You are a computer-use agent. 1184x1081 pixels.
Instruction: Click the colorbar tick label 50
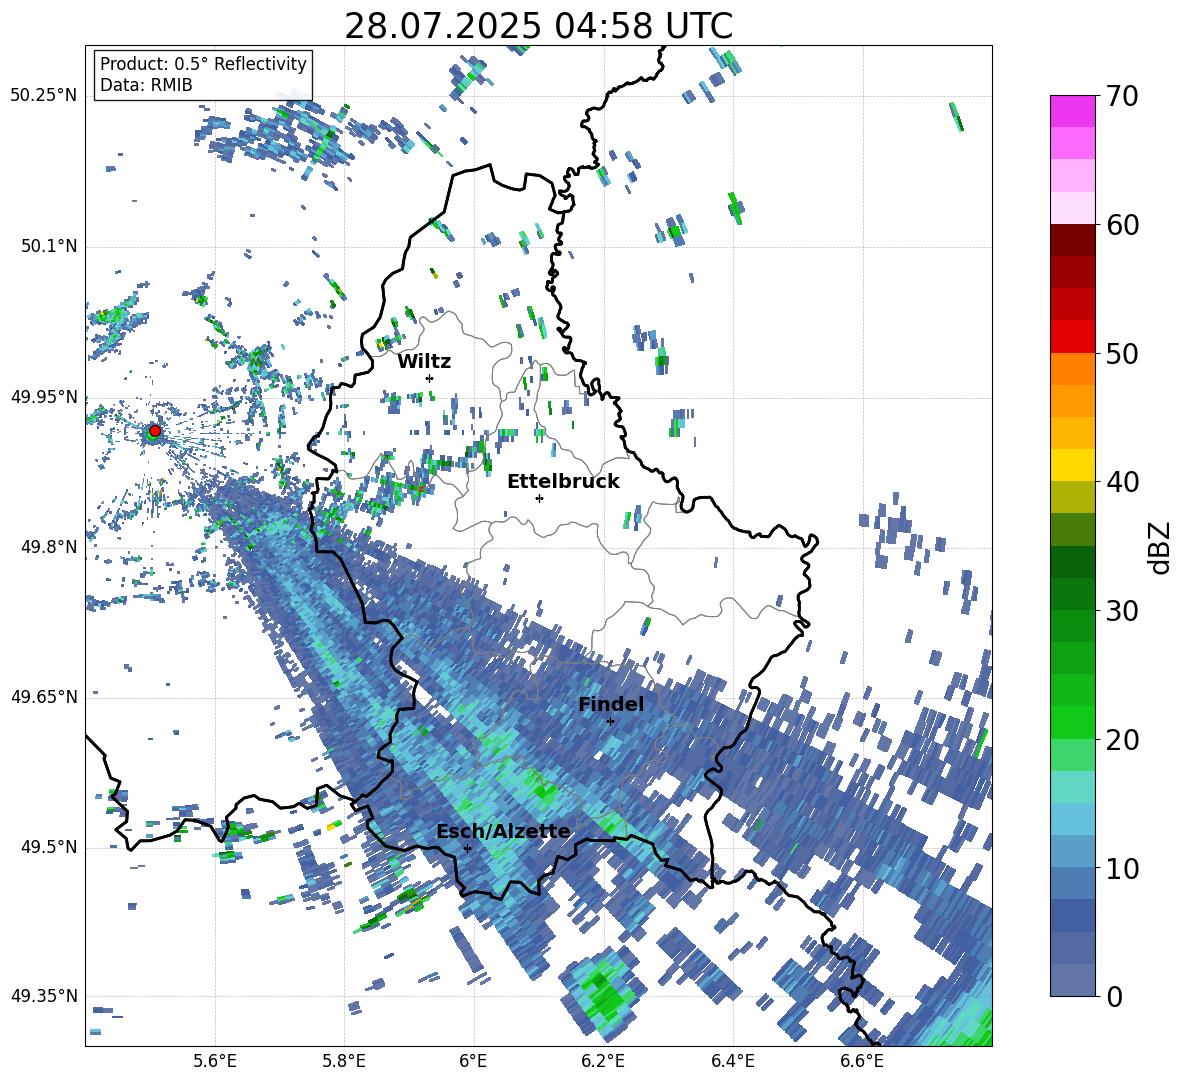1122,353
